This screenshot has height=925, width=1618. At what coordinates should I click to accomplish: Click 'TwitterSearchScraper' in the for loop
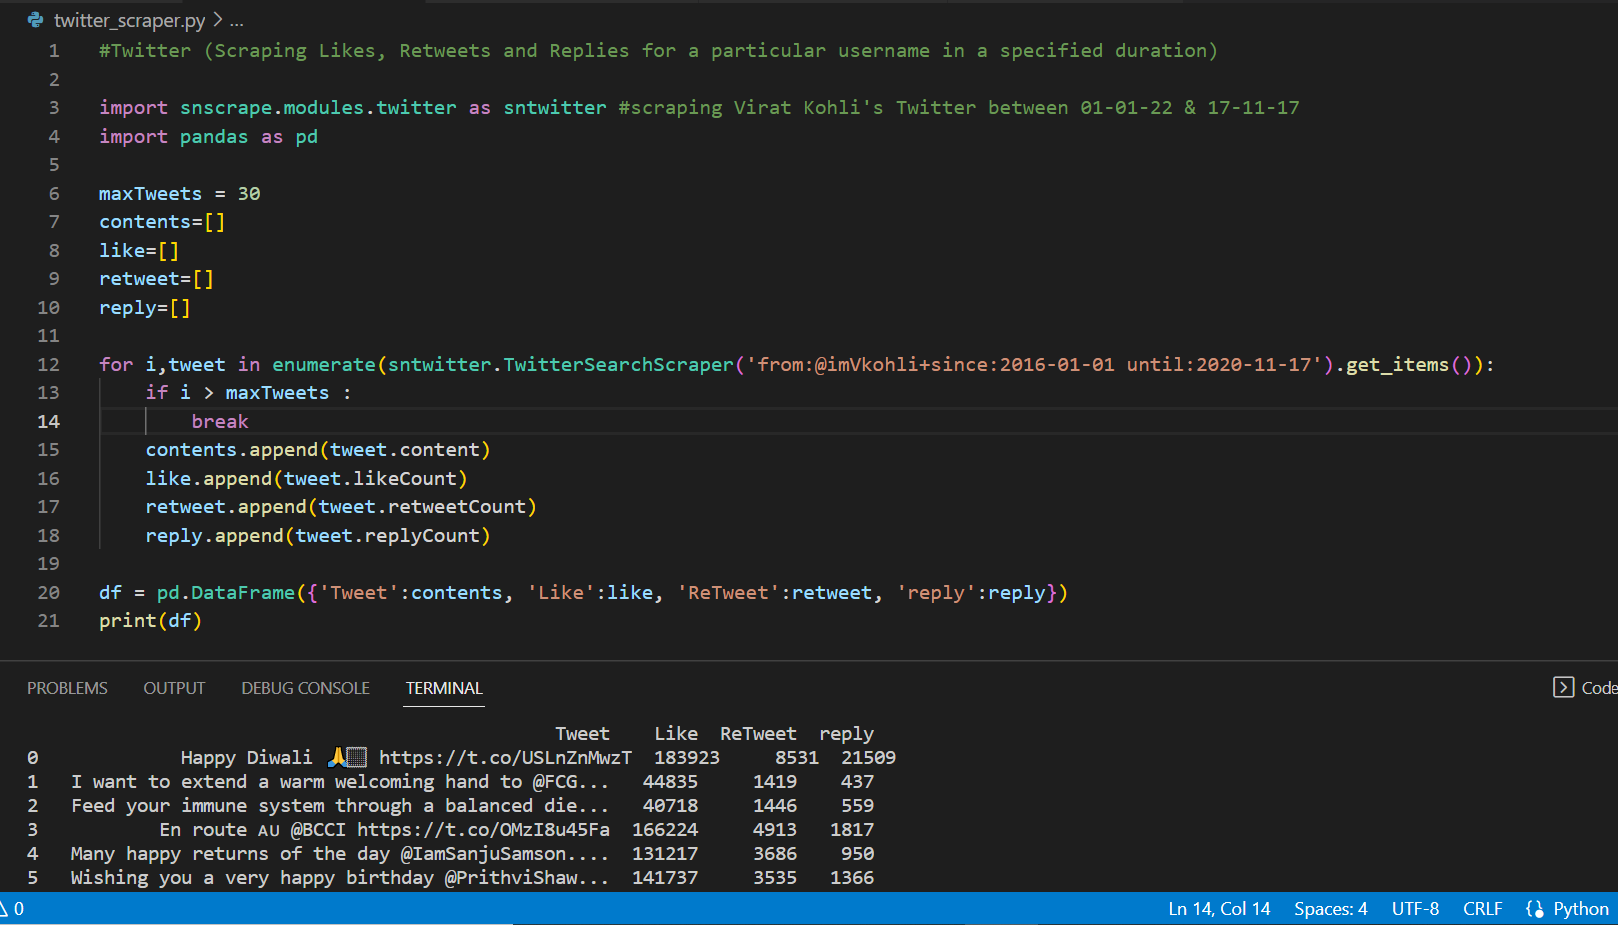click(618, 364)
